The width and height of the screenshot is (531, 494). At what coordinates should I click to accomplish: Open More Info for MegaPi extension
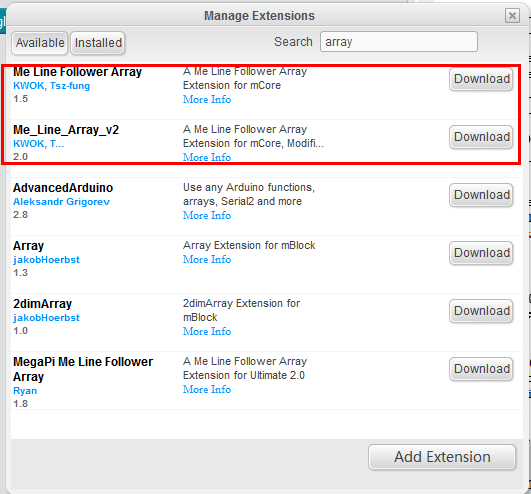point(207,389)
